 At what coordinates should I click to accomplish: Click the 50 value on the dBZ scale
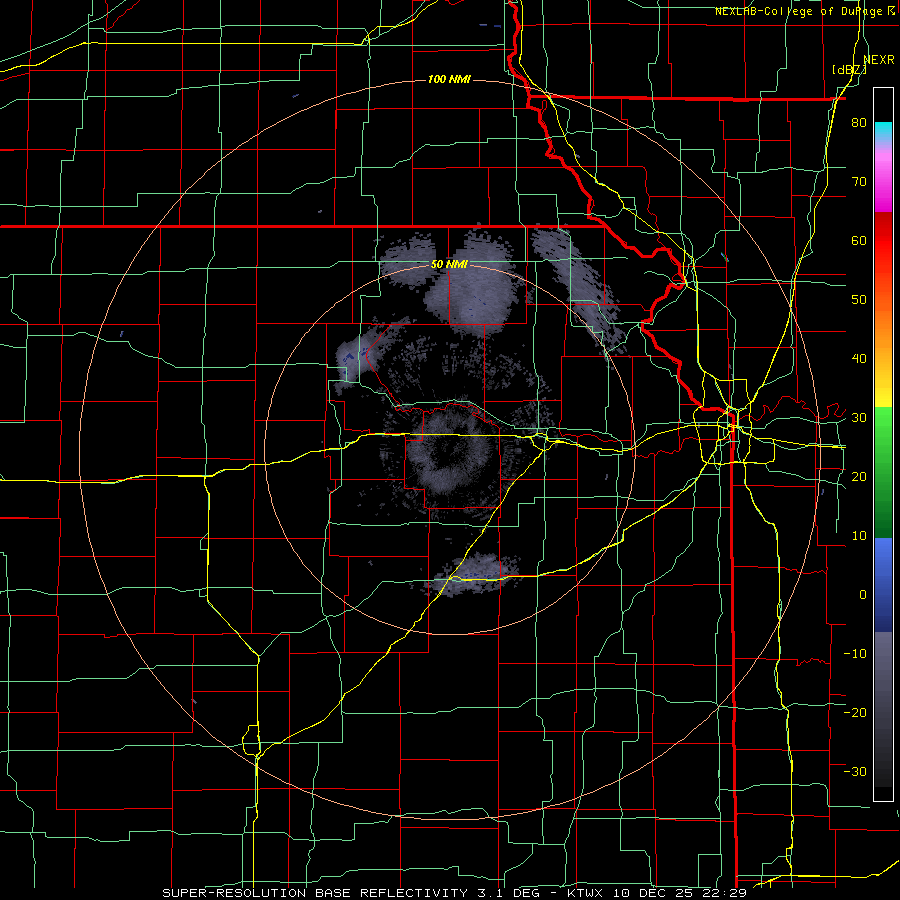click(x=859, y=300)
